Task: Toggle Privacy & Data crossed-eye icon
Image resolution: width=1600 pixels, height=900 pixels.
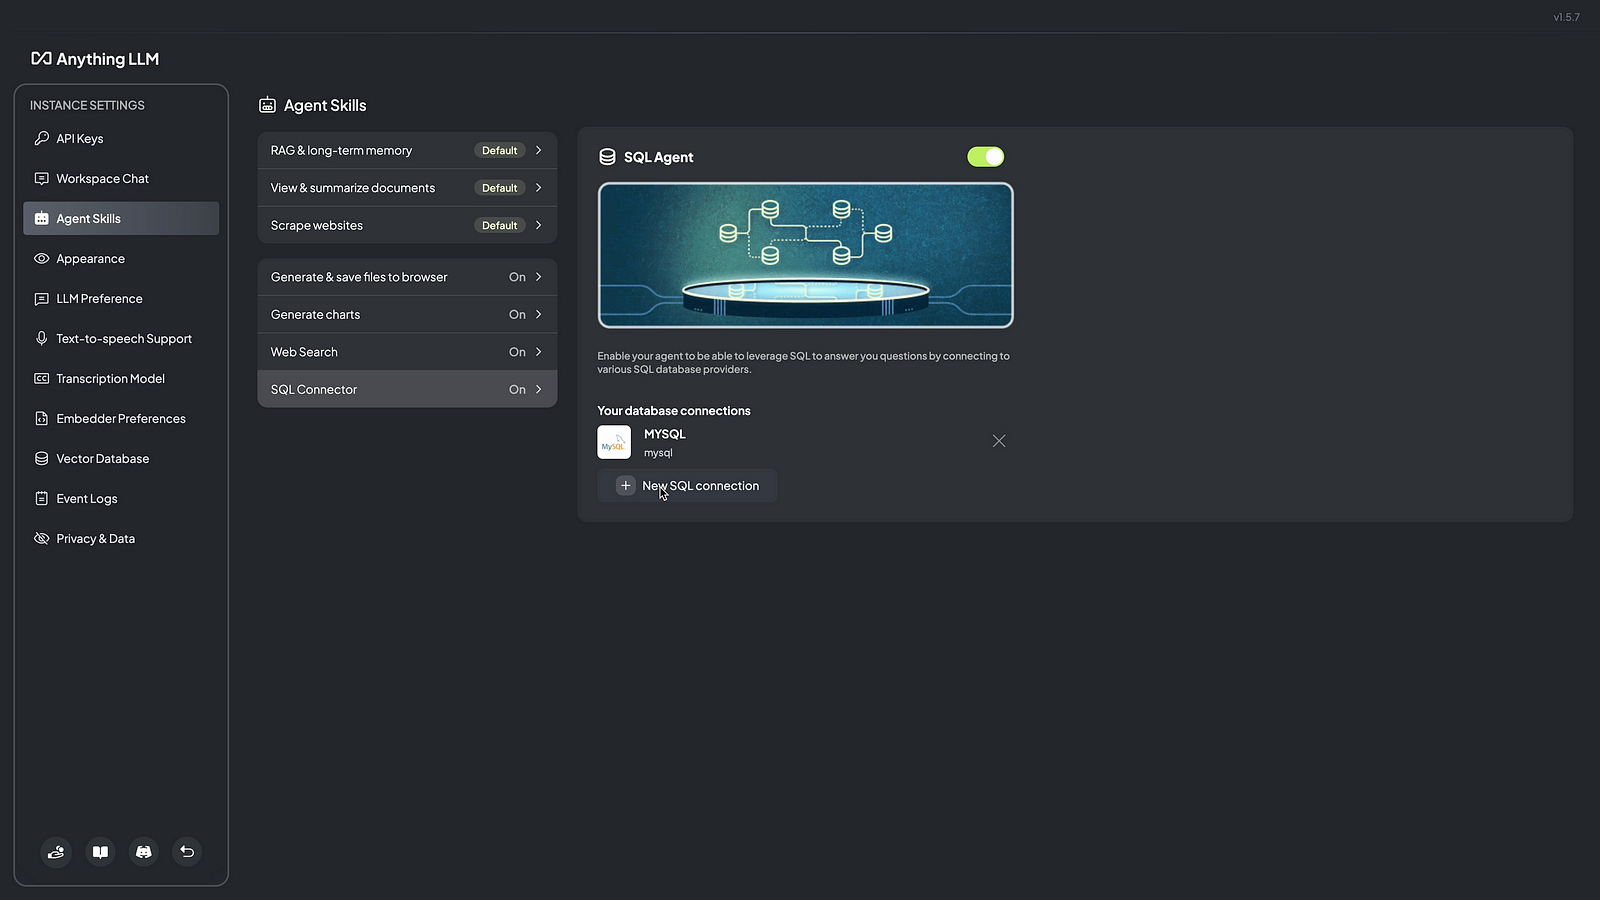Action: point(41,539)
